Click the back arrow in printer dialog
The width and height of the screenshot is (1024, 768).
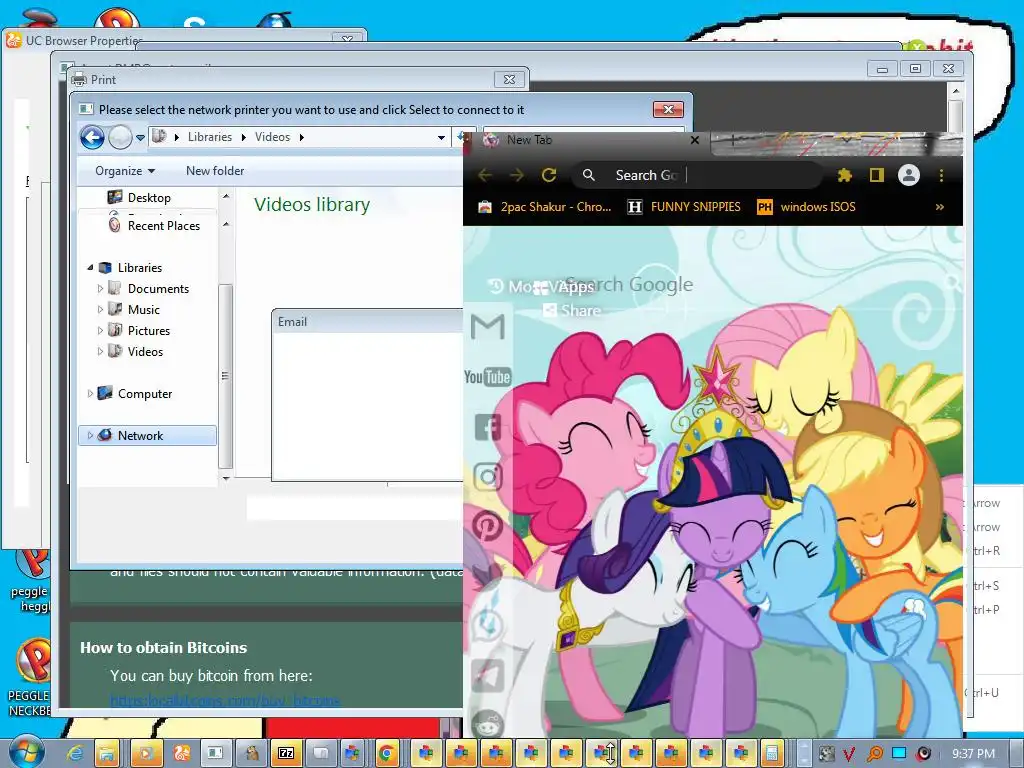92,137
